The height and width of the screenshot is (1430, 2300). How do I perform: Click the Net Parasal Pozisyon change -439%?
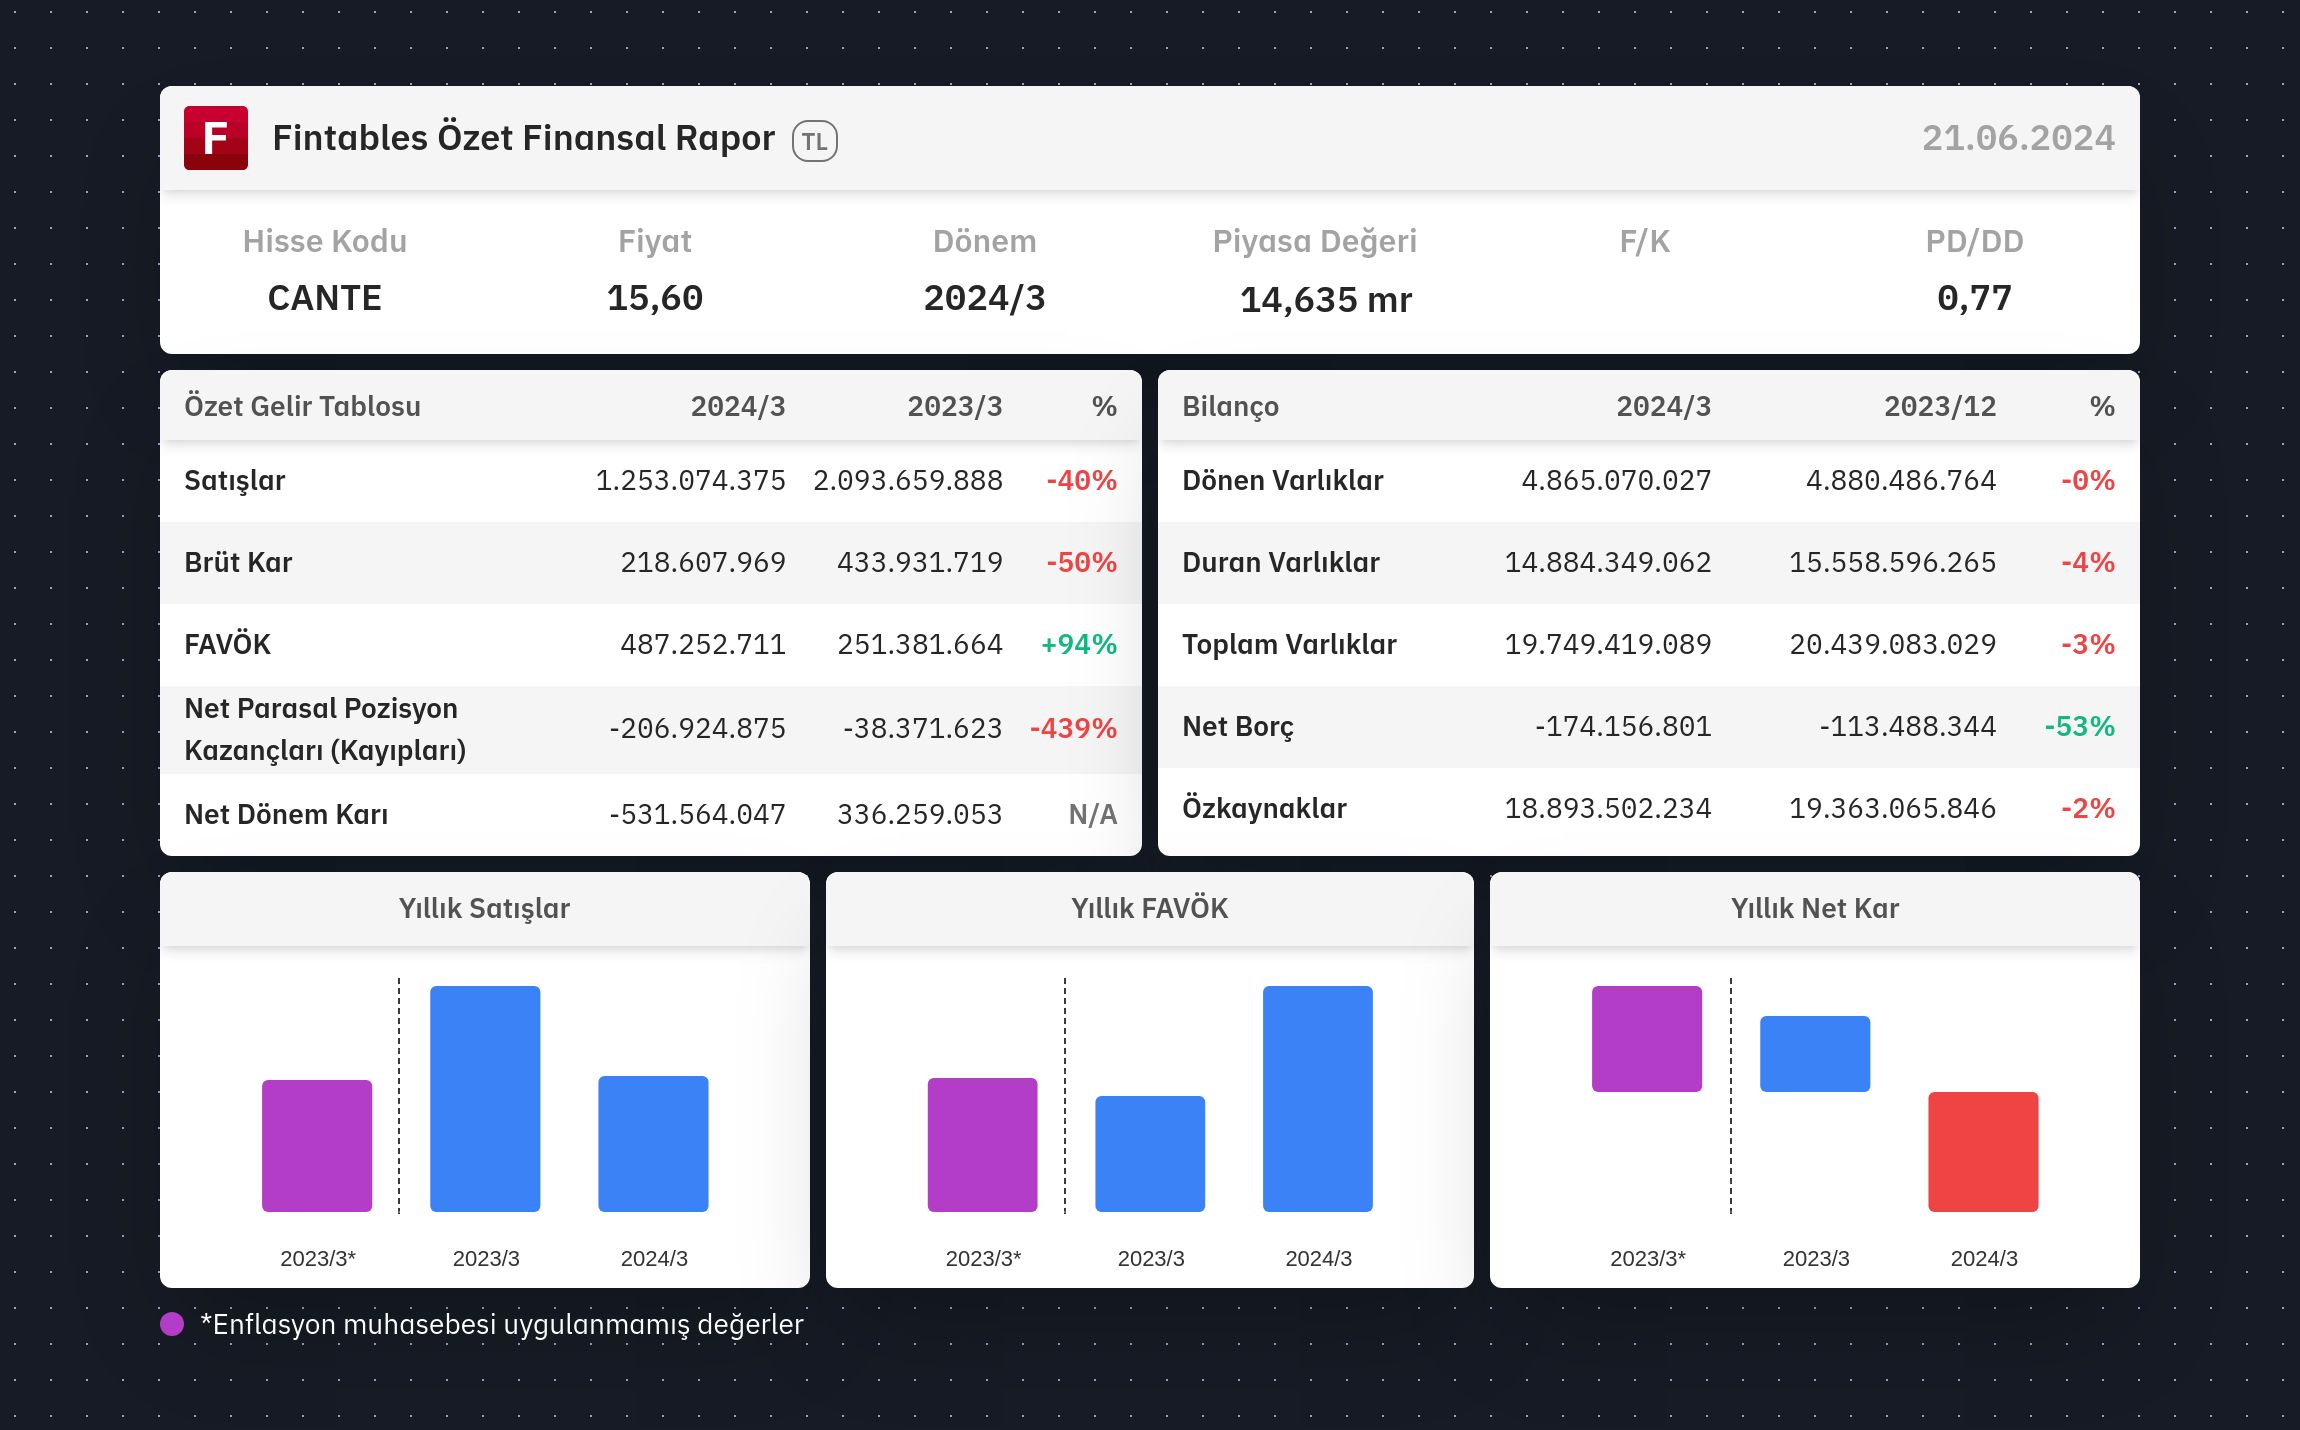(1073, 728)
